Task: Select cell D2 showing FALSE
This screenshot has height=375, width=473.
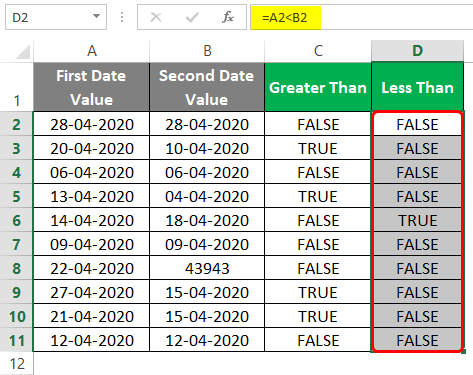Action: pos(417,124)
